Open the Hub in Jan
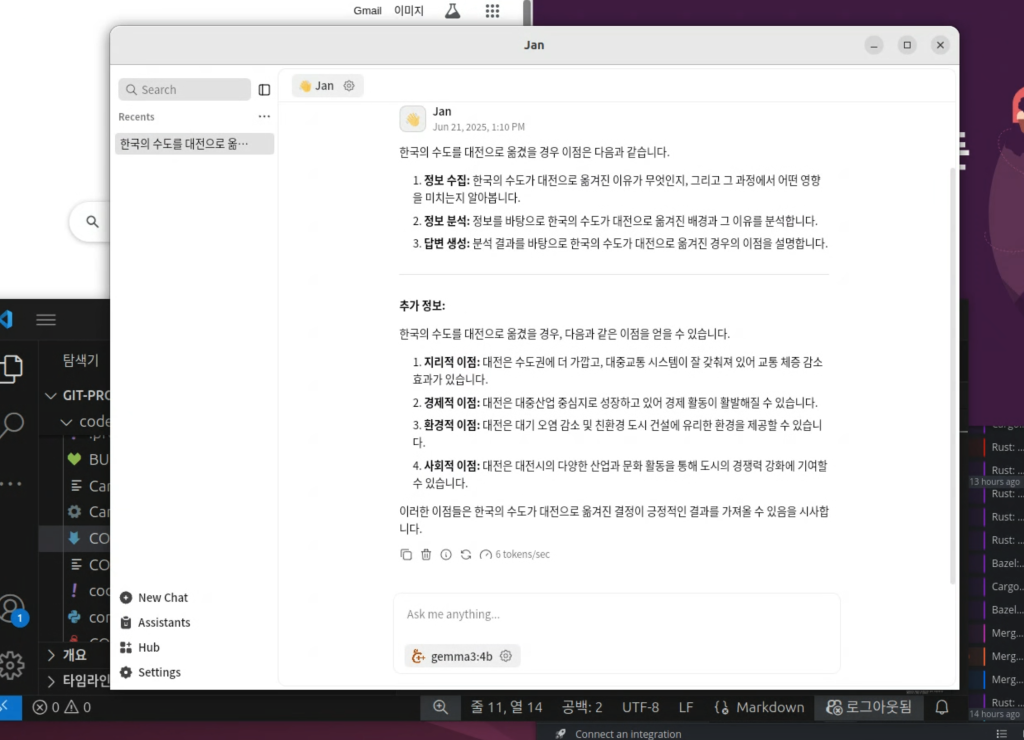 pyautogui.click(x=140, y=647)
